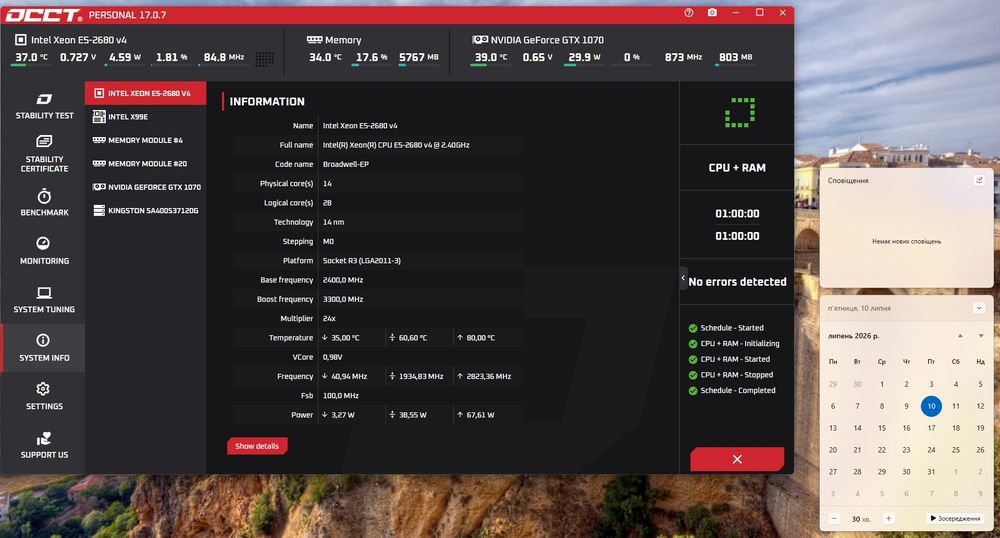
Task: Click the 'CPU + RAM - Started' log entry
Action: pyautogui.click(x=735, y=359)
